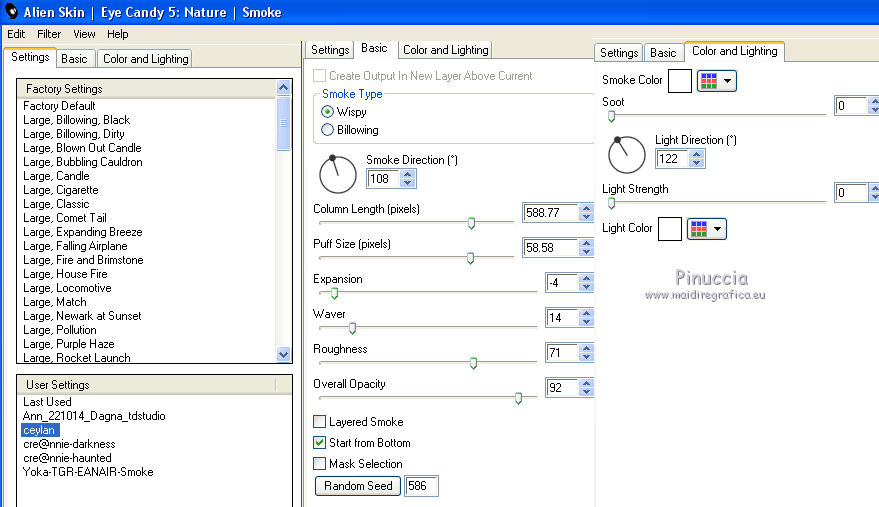Select the Settings tab in right panel
This screenshot has height=507, width=879.
click(619, 53)
